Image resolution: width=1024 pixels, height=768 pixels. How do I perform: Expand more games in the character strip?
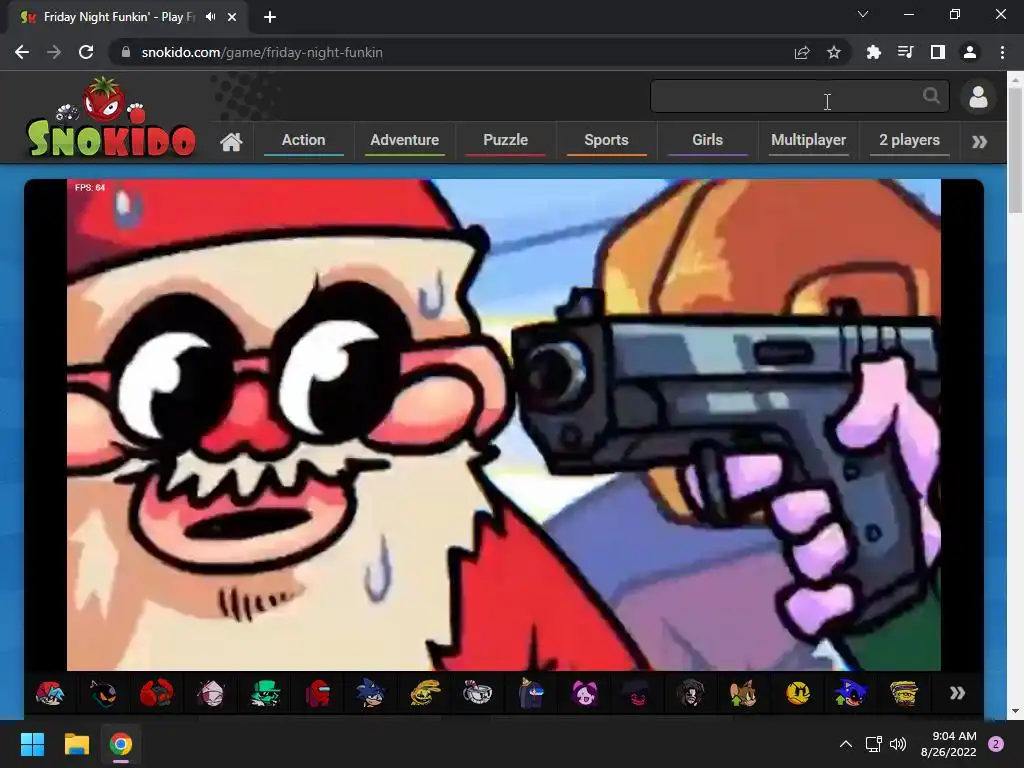pos(957,693)
